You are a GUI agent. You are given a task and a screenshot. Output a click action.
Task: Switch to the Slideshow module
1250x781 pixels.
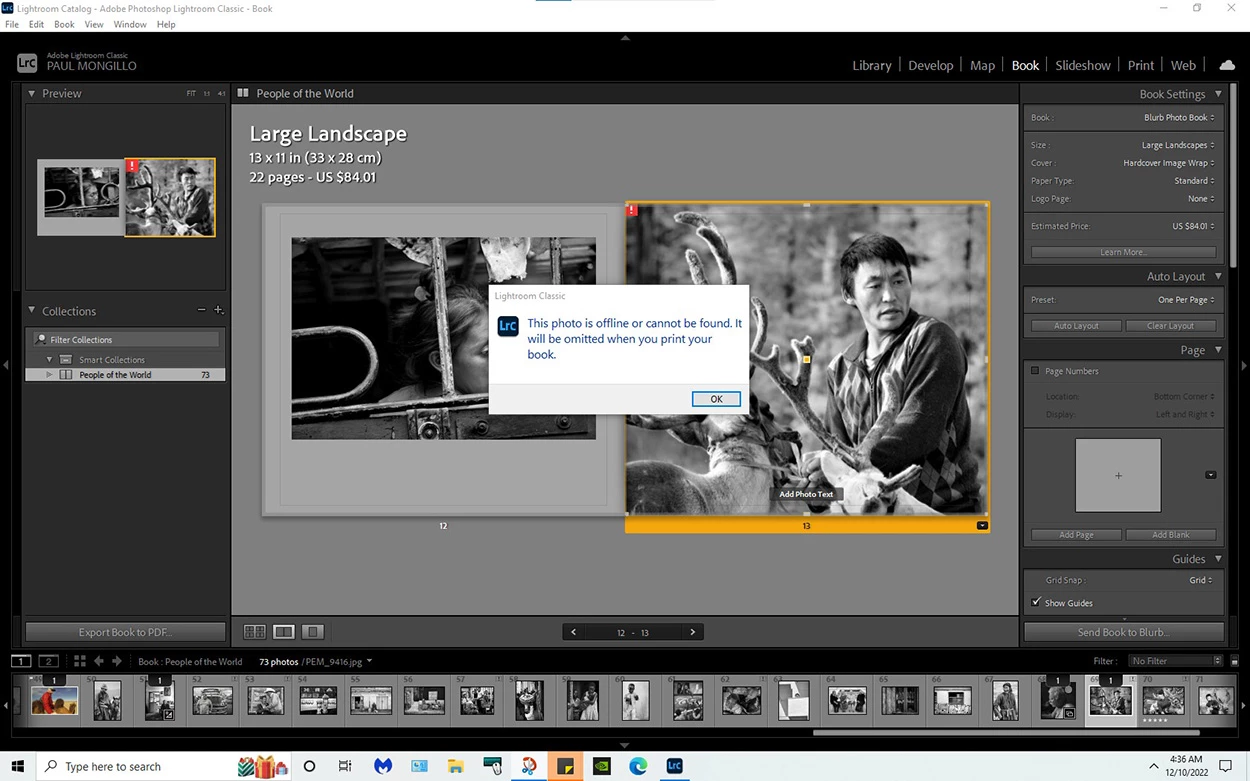(1083, 65)
